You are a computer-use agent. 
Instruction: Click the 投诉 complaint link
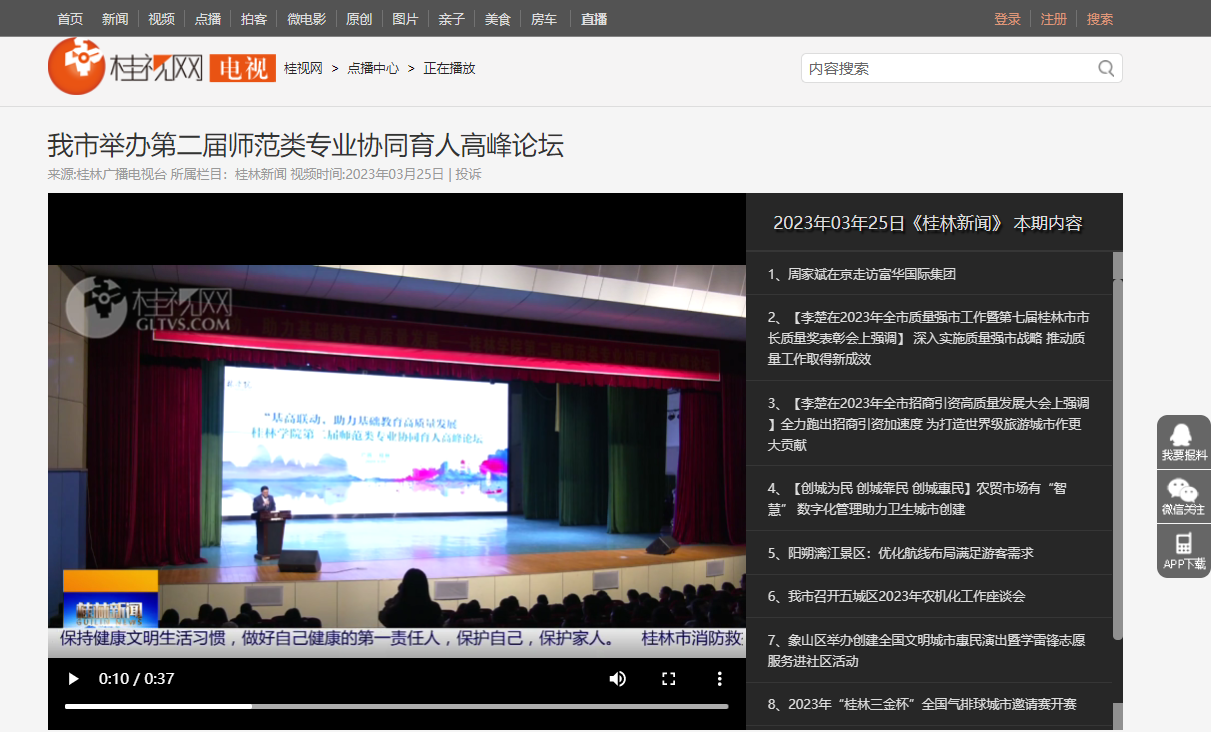tap(468, 174)
